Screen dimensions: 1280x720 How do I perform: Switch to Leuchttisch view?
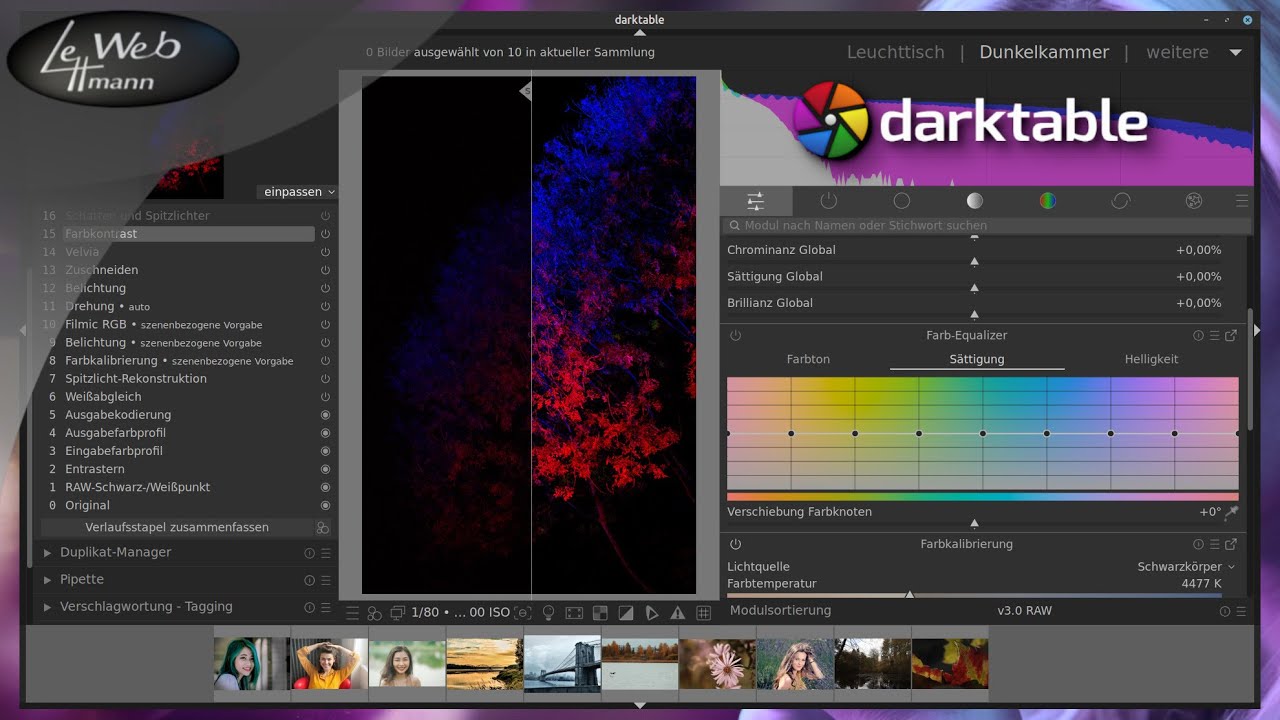click(895, 53)
